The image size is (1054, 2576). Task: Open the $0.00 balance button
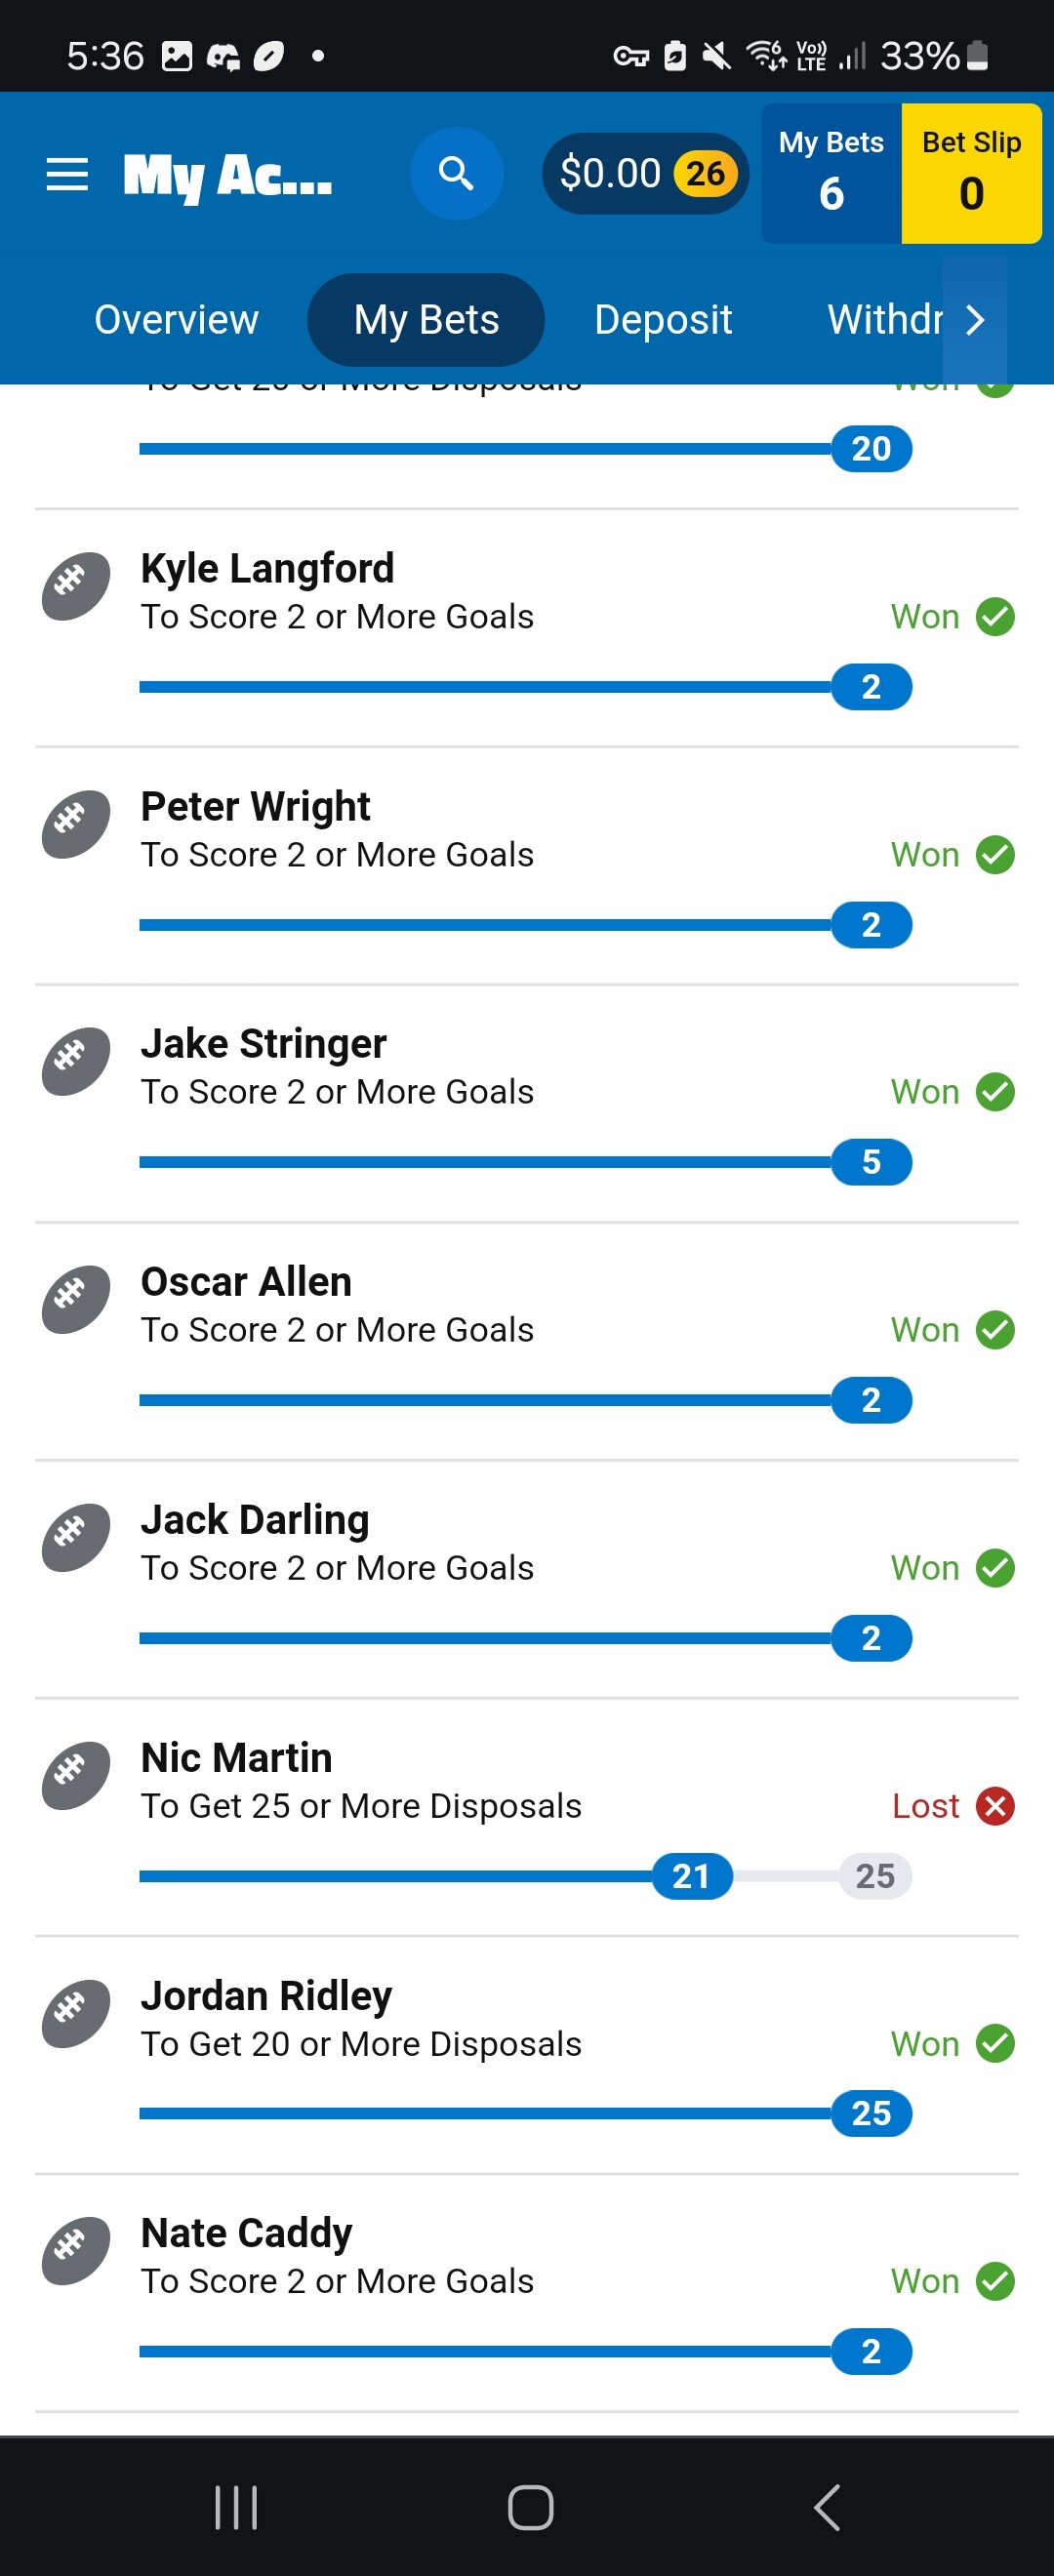point(646,174)
